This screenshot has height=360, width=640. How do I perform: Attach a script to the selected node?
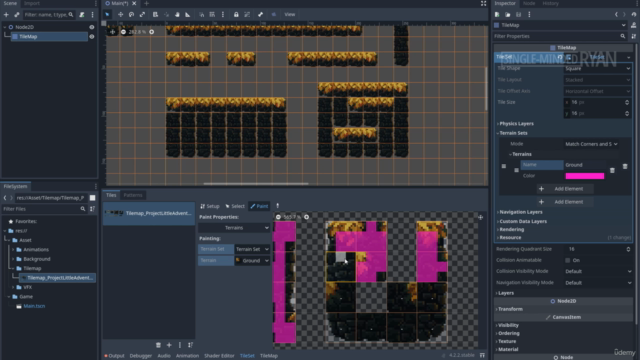pyautogui.click(x=82, y=15)
